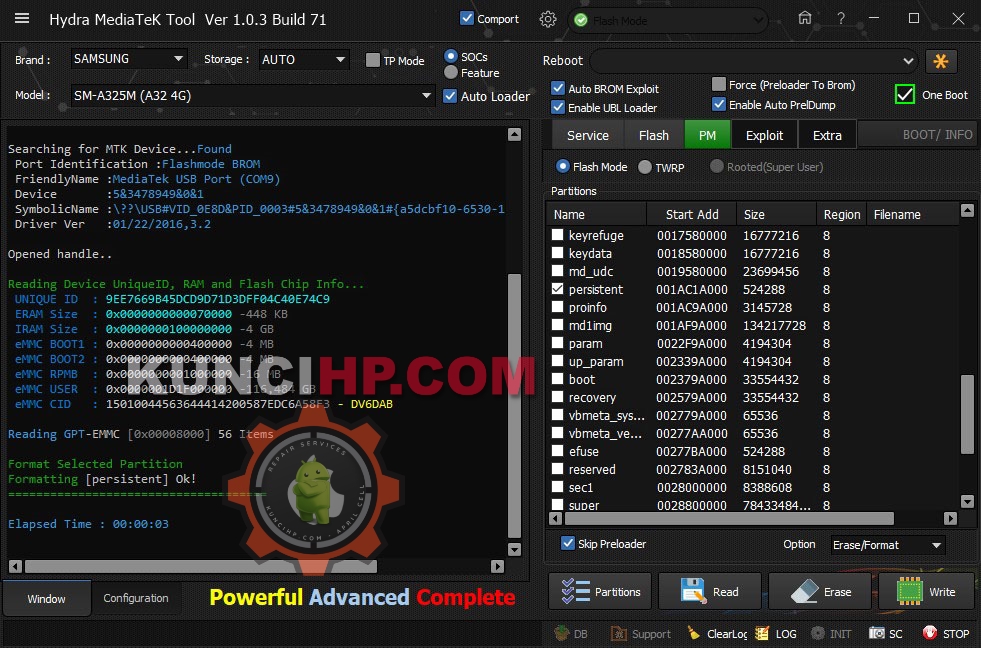The width and height of the screenshot is (981, 648).
Task: Select TWRP radio button
Action: click(x=645, y=167)
